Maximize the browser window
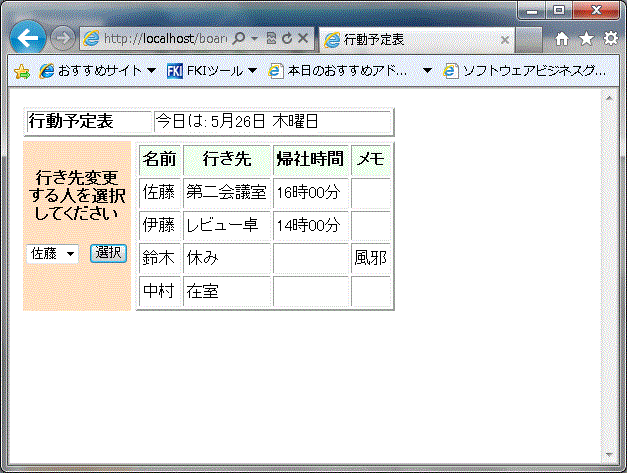The image size is (627, 473). [559, 11]
